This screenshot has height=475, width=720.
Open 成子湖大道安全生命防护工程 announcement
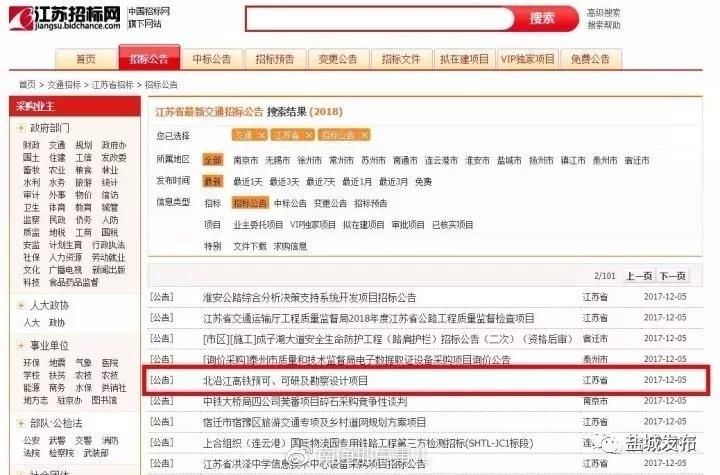[x=388, y=339]
